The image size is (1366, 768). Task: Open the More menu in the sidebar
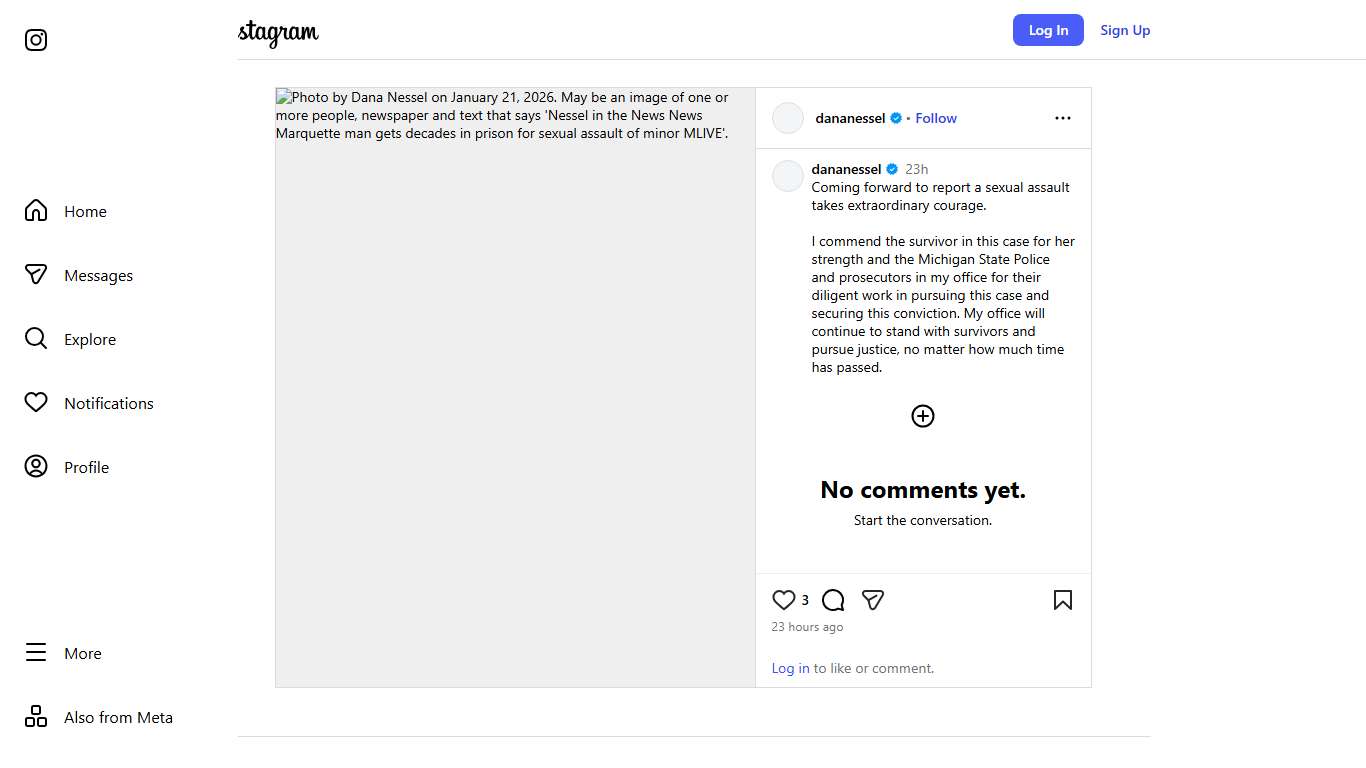click(36, 653)
